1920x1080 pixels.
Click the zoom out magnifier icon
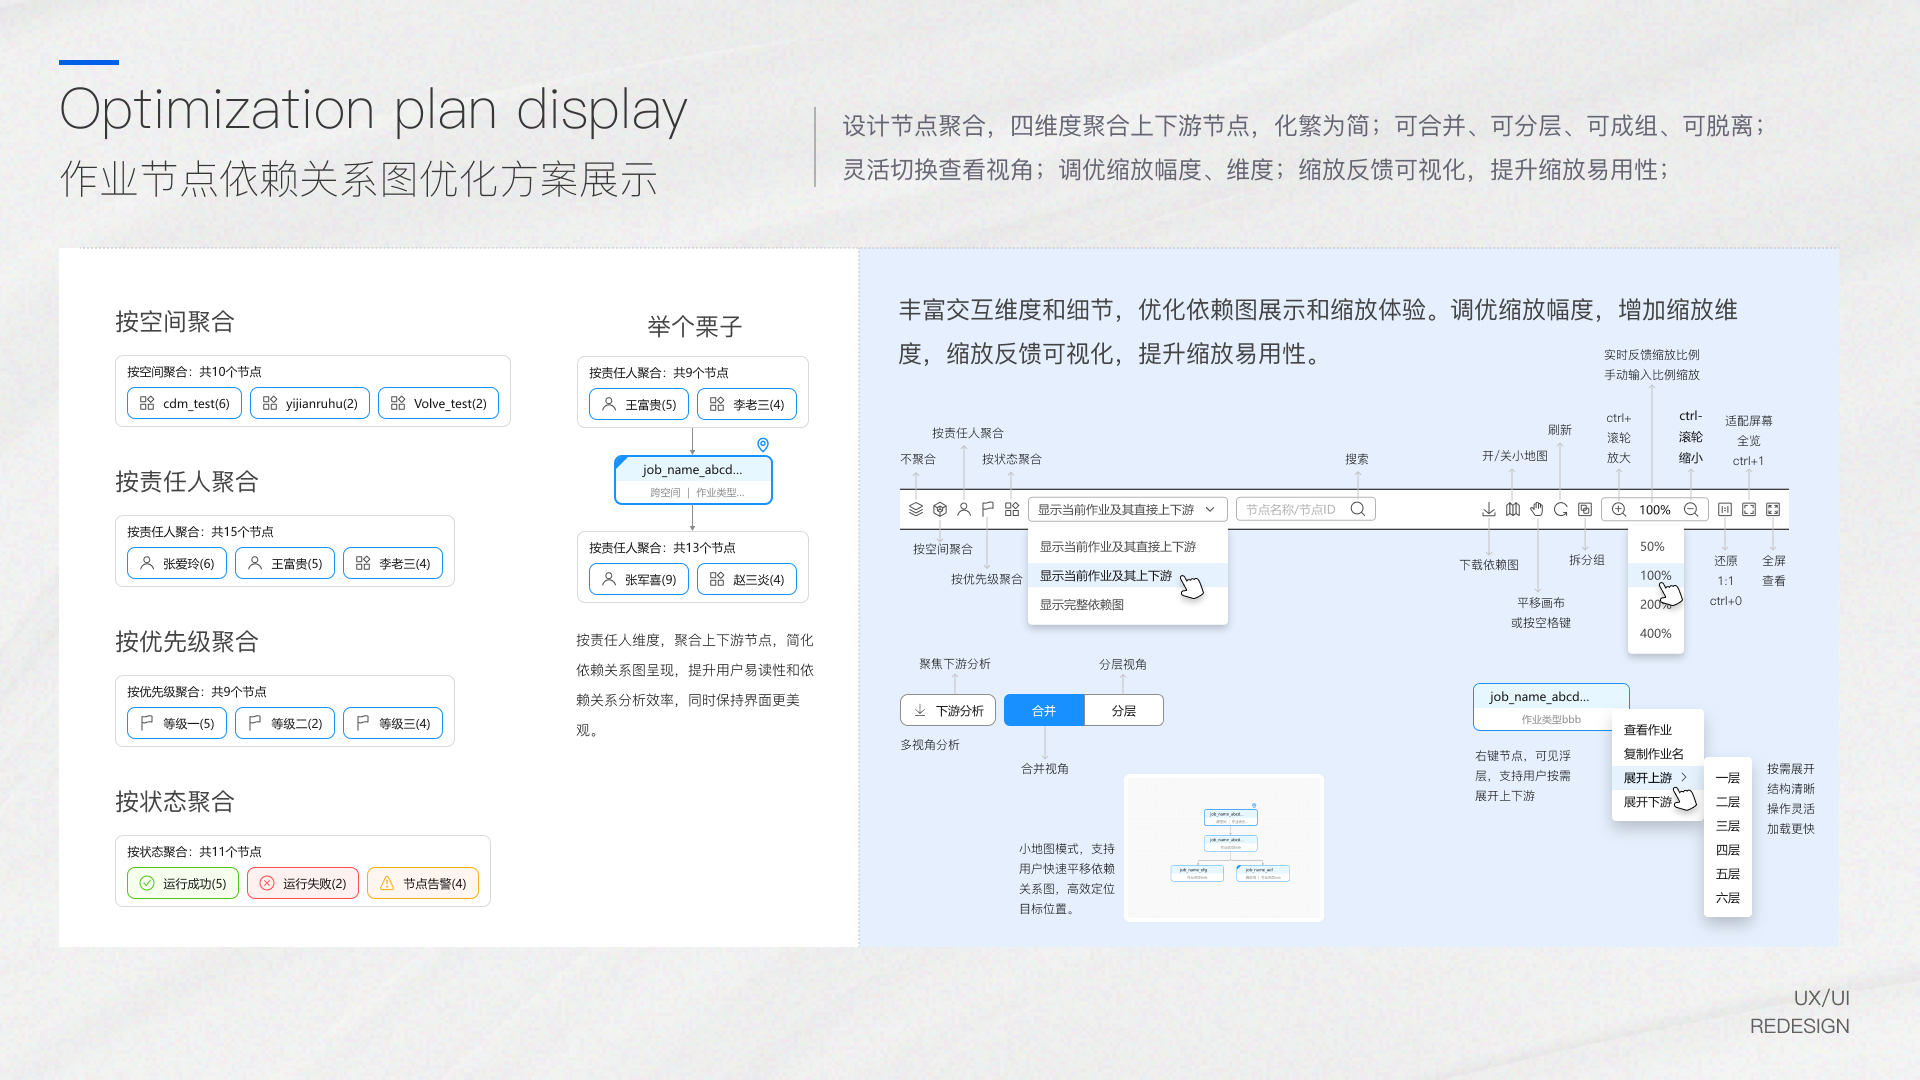1691,510
